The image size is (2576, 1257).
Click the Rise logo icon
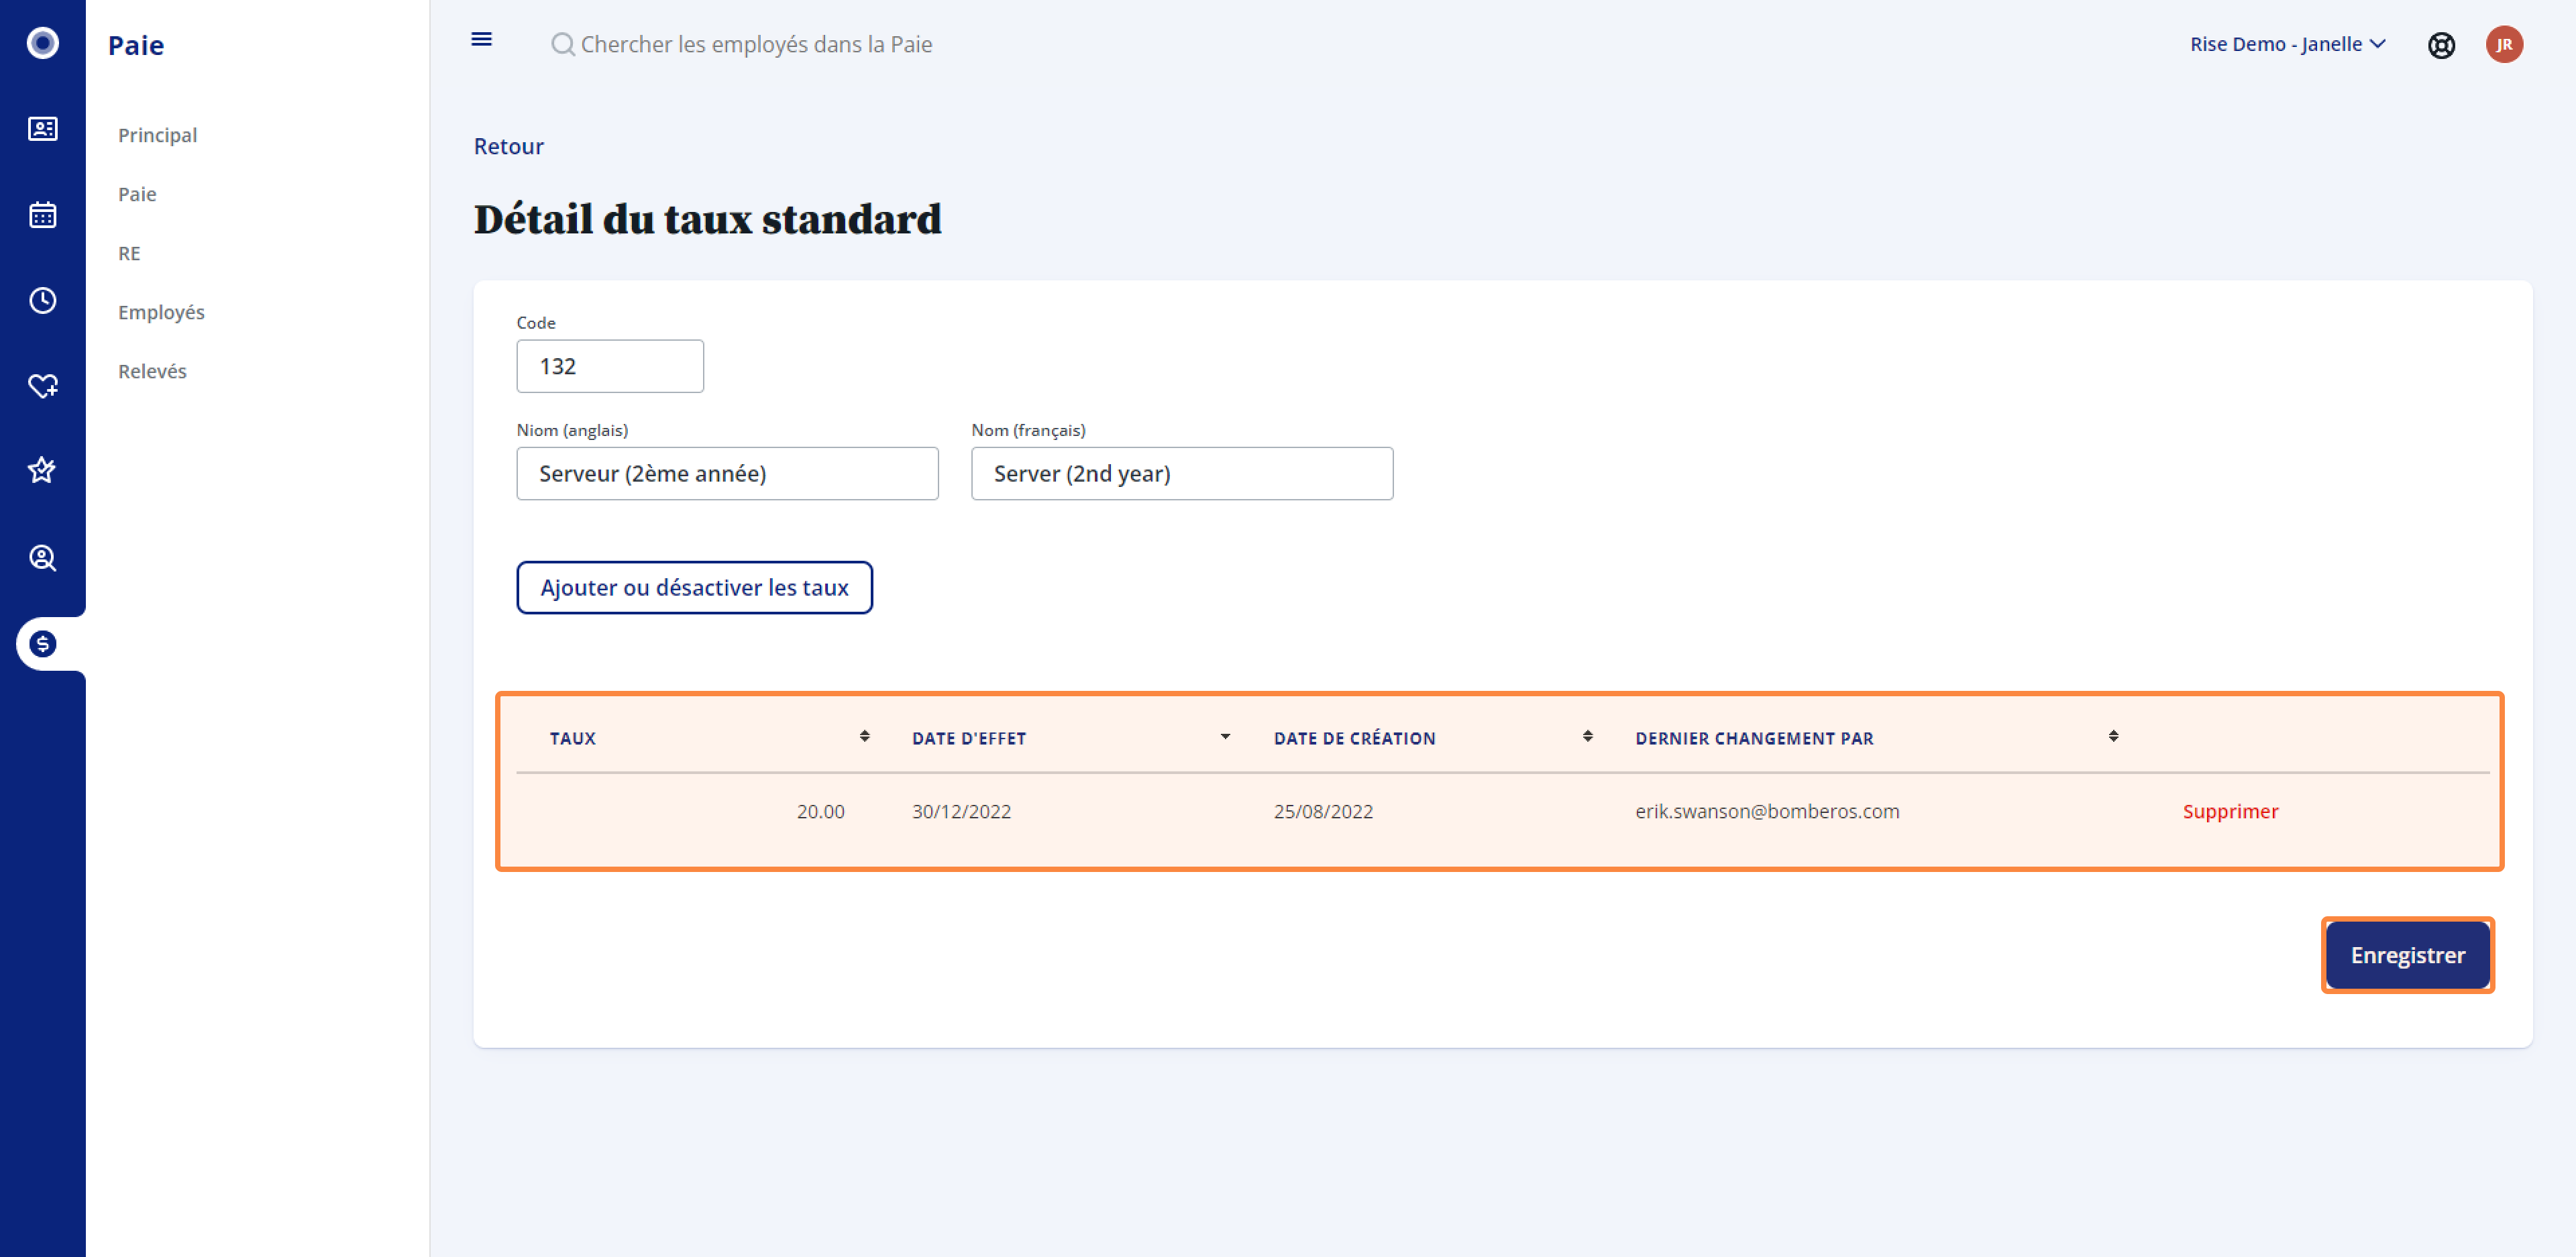pos(42,43)
